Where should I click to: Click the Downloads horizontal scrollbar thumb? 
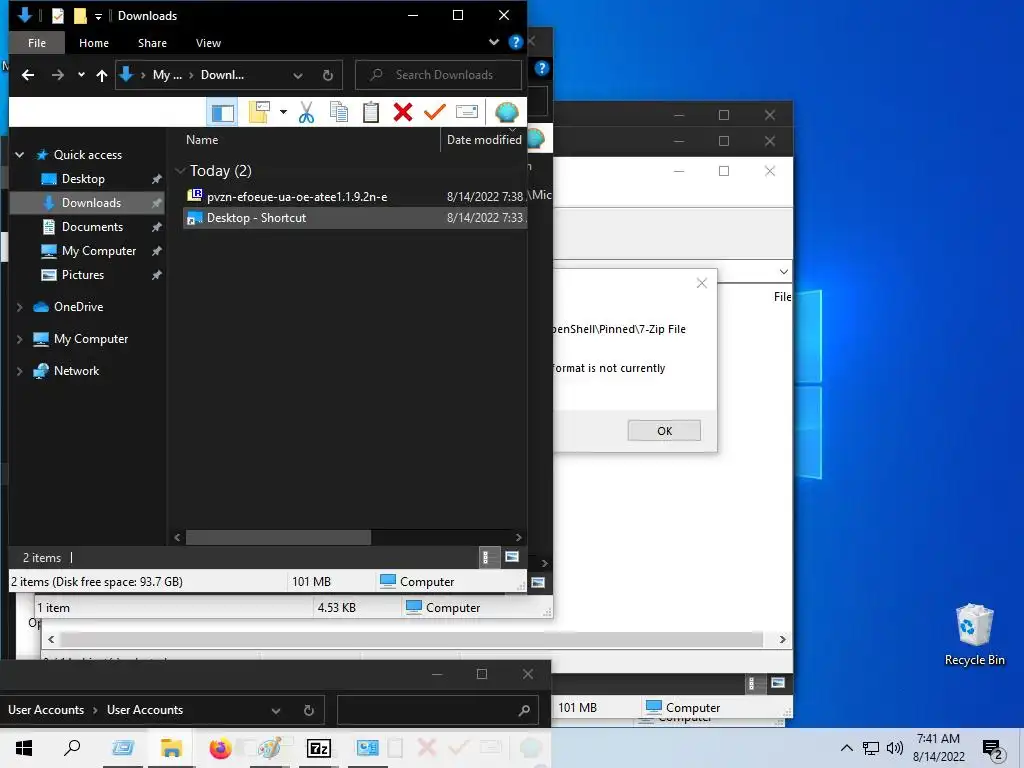point(278,537)
